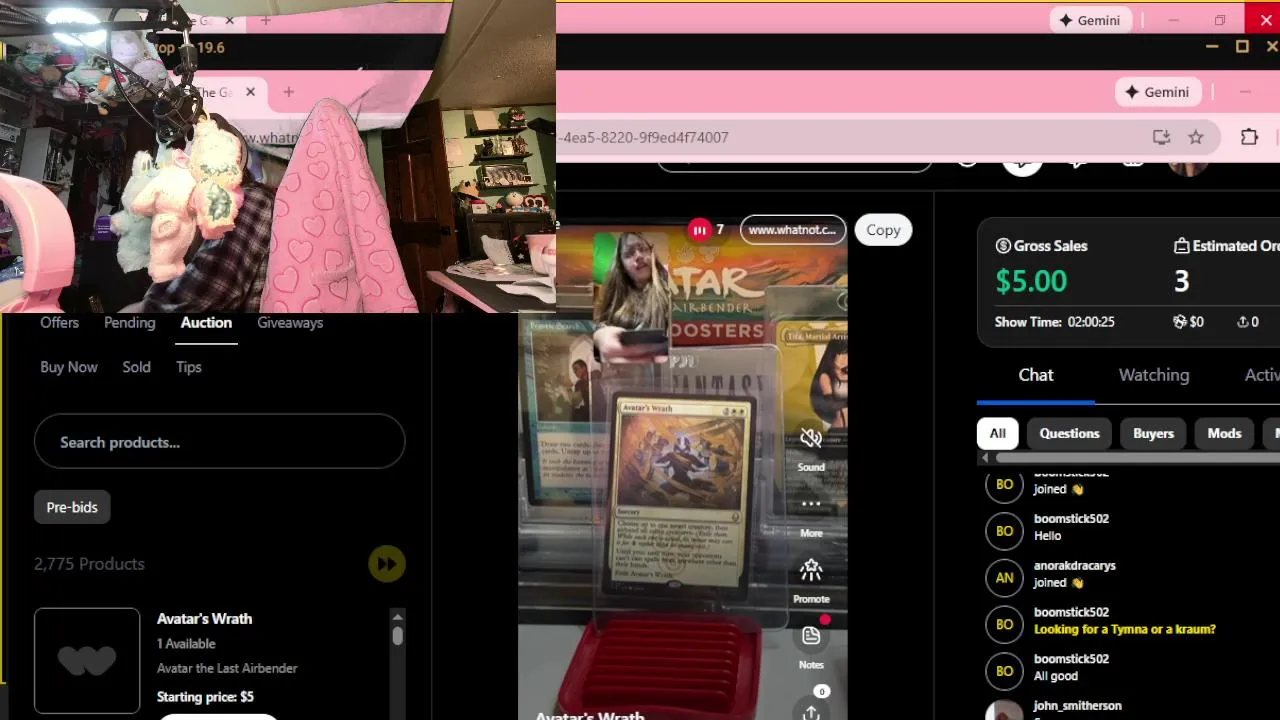Viewport: 1280px width, 720px height.
Task: Close the browser tab in webcam window
Action: [x=250, y=92]
